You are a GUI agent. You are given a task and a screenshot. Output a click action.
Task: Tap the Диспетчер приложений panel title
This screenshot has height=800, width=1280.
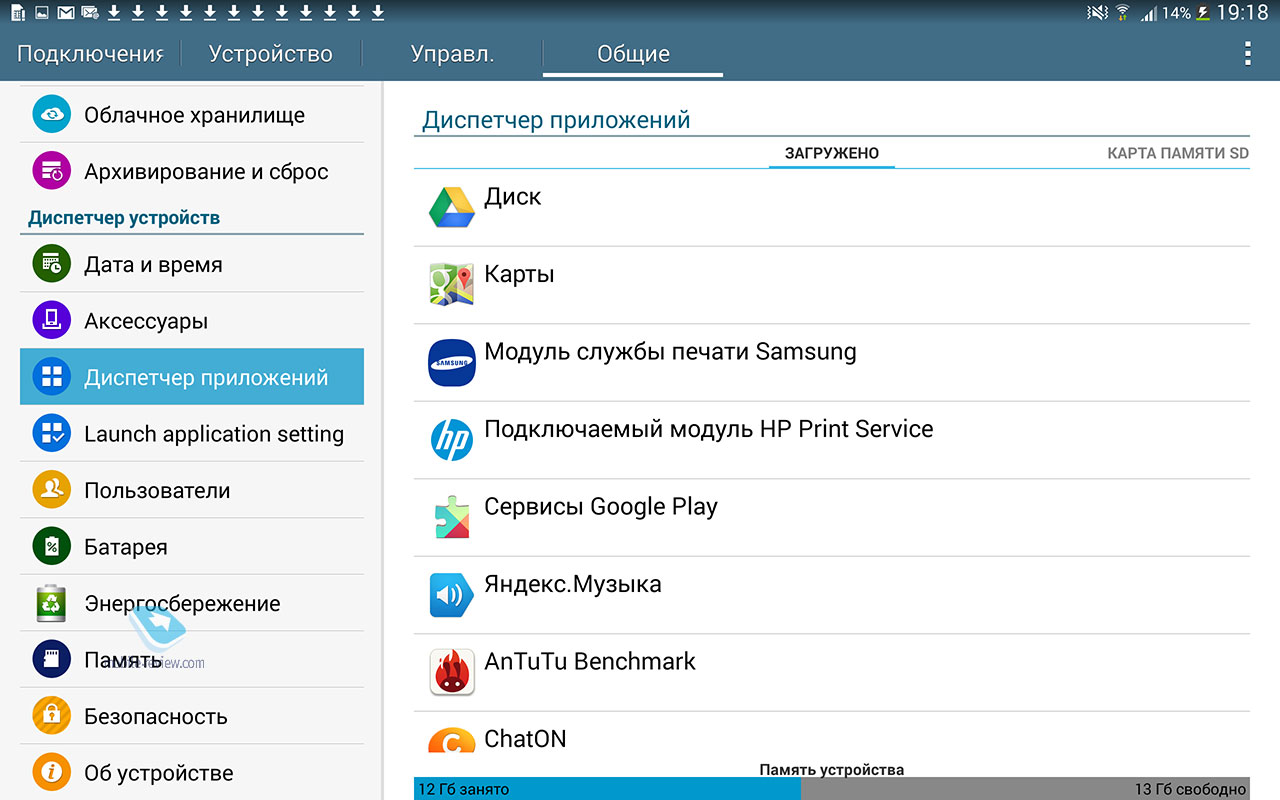click(556, 120)
